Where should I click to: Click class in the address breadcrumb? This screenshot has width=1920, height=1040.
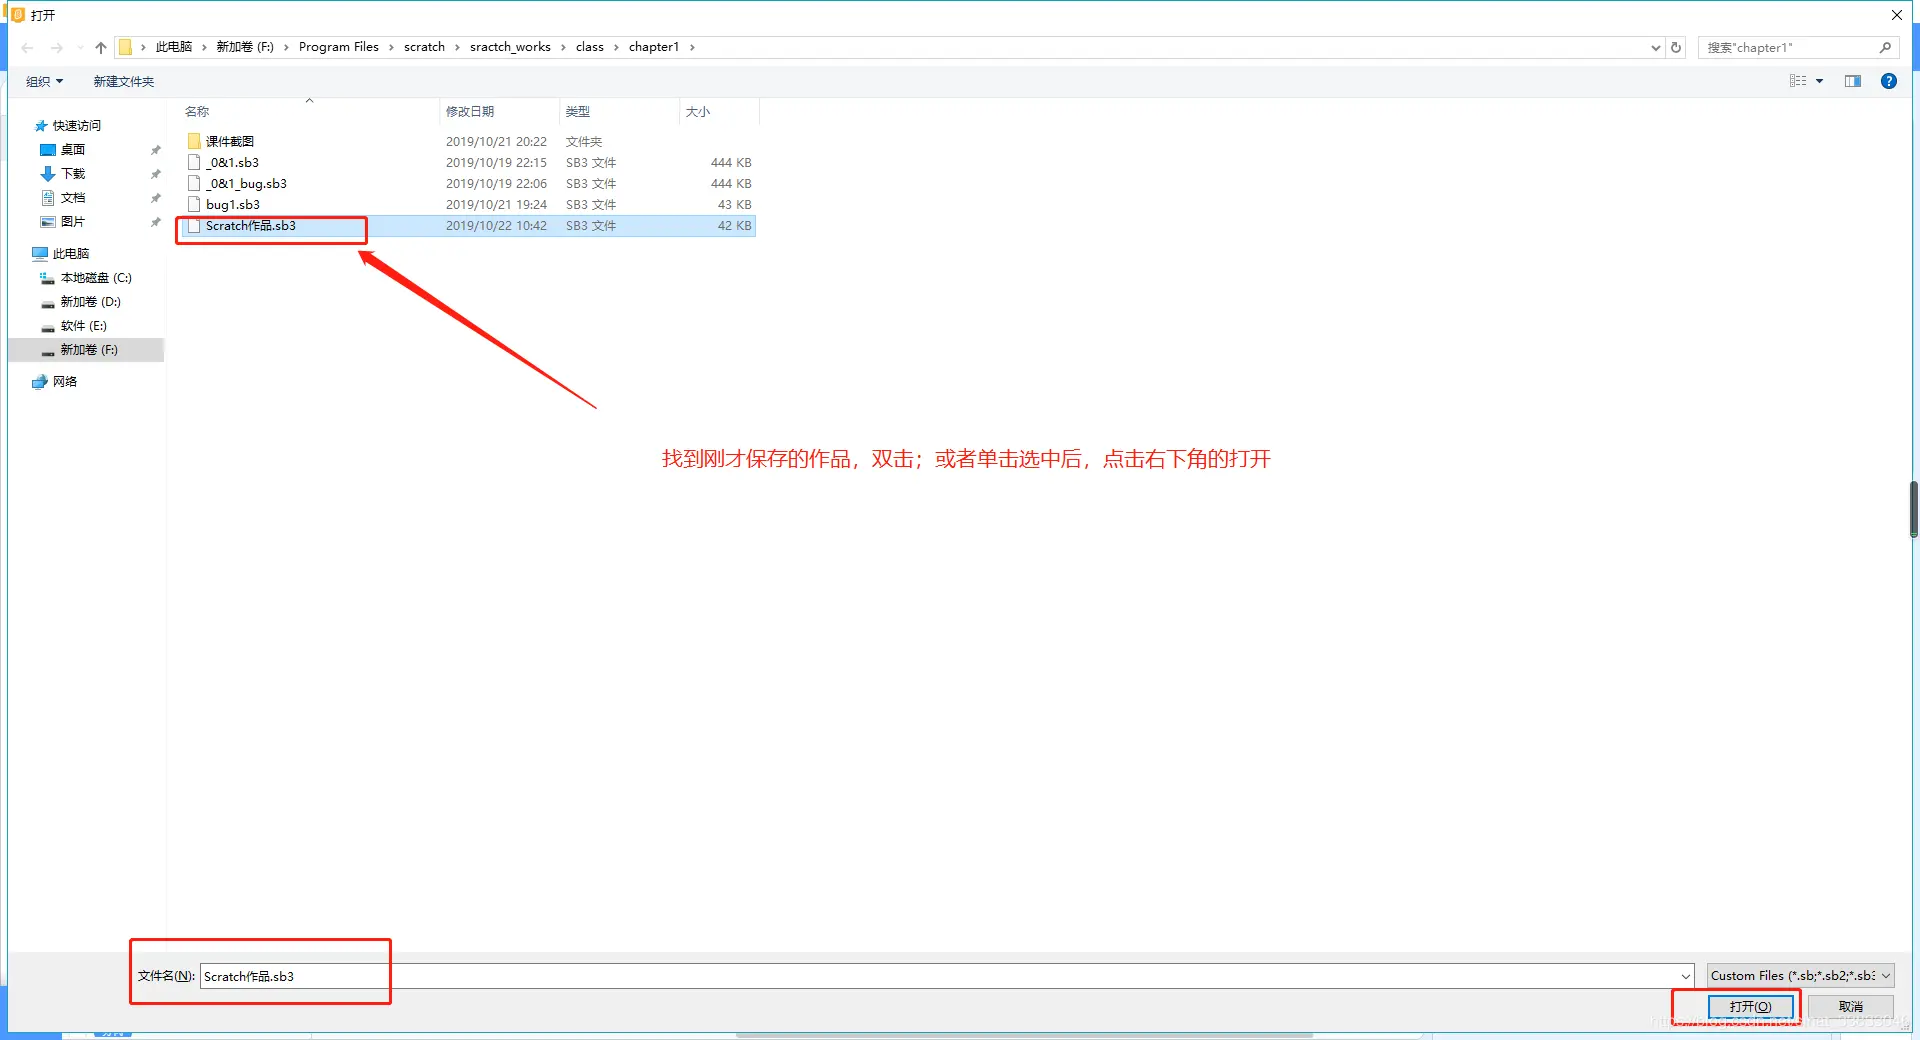coord(590,47)
